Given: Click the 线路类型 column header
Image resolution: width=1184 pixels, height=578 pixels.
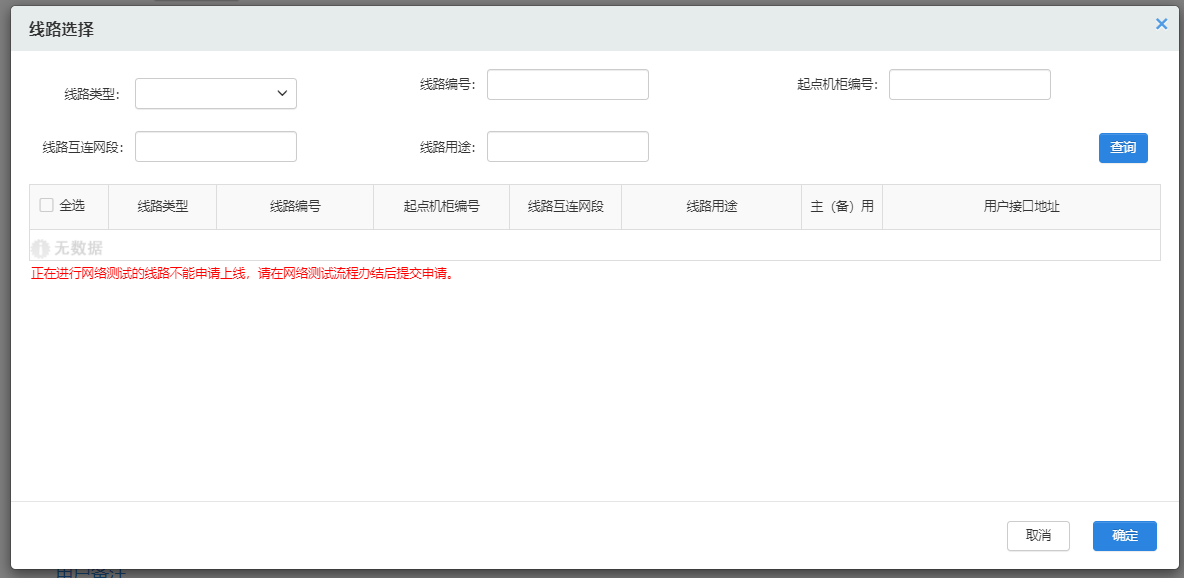Looking at the screenshot, I should click(x=162, y=206).
